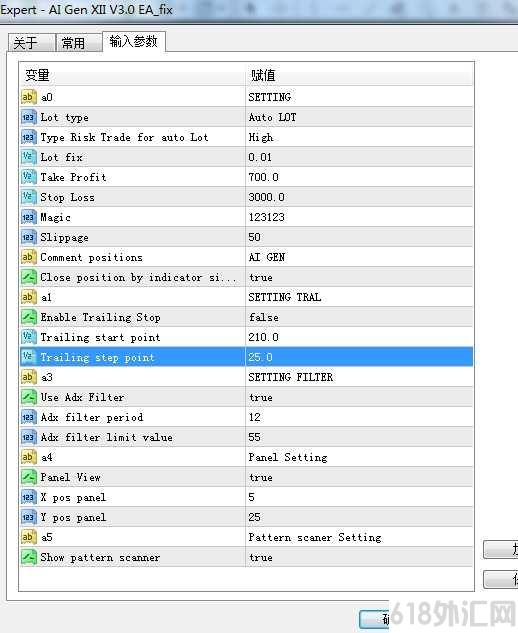The image size is (518, 633).
Task: Click the boolean icon for Enable Trailing Stop
Action: click(x=28, y=317)
